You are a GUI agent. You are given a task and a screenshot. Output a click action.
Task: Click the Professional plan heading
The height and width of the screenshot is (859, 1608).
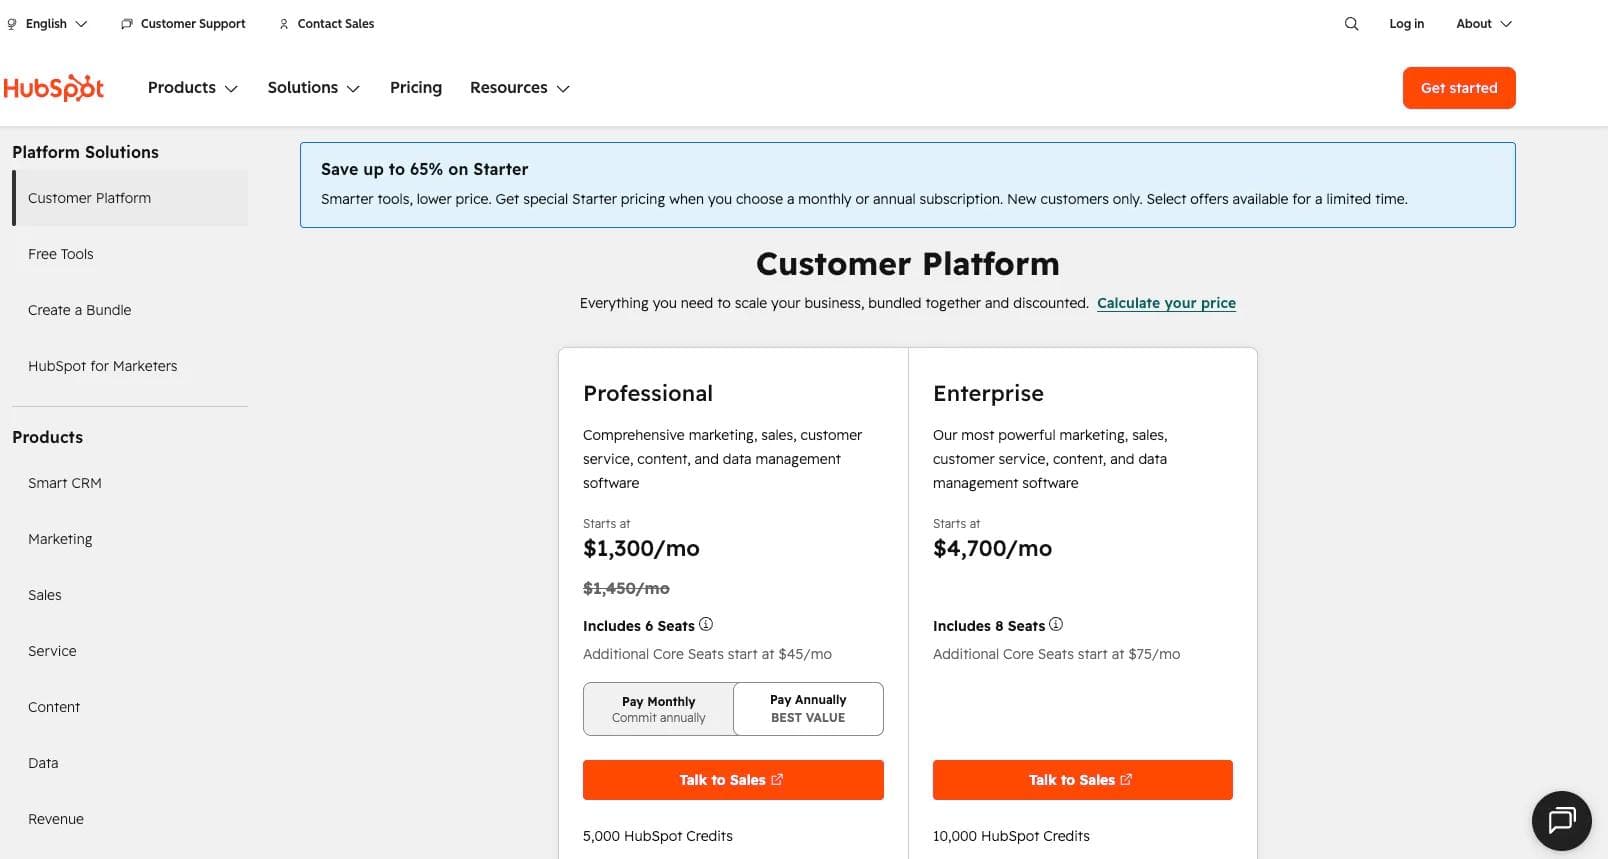tap(648, 393)
